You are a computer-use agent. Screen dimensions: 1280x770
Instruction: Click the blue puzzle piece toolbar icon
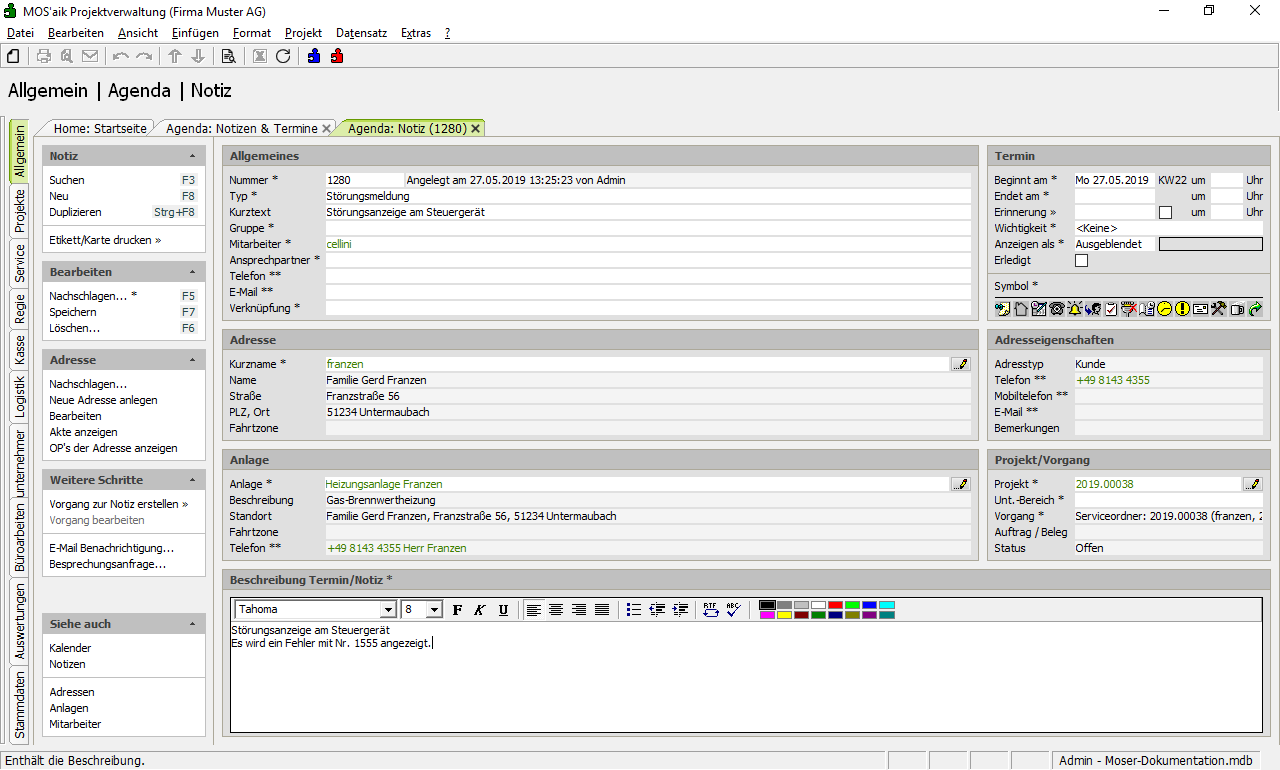314,56
